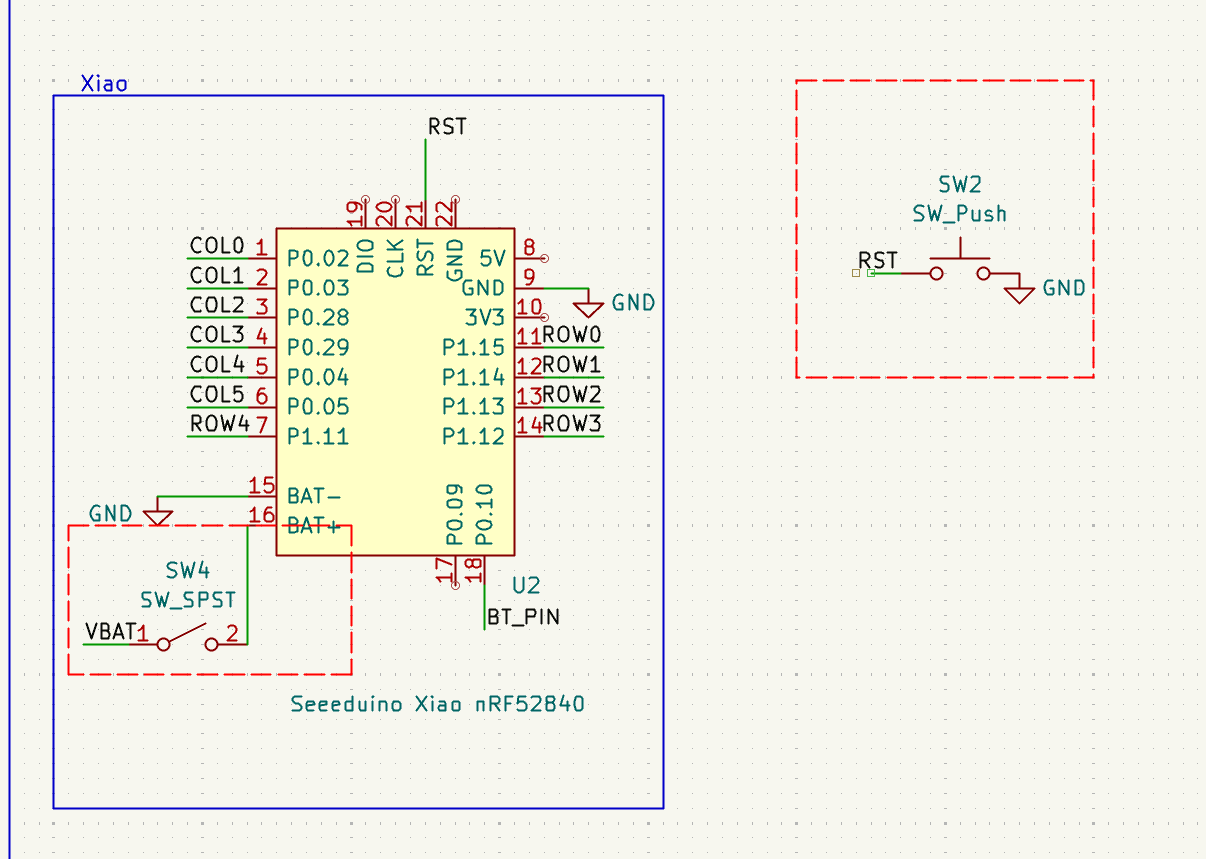Click the no-connect pin 8 on 5V
Image resolution: width=1206 pixels, height=859 pixels.
pyautogui.click(x=543, y=258)
